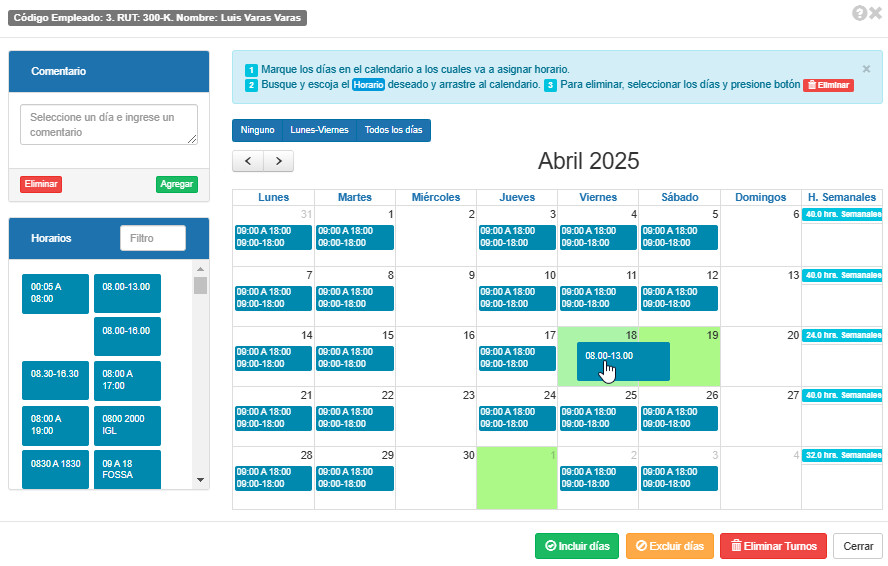Click the Cerrar button
Image resolution: width=888 pixels, height=566 pixels.
click(858, 546)
